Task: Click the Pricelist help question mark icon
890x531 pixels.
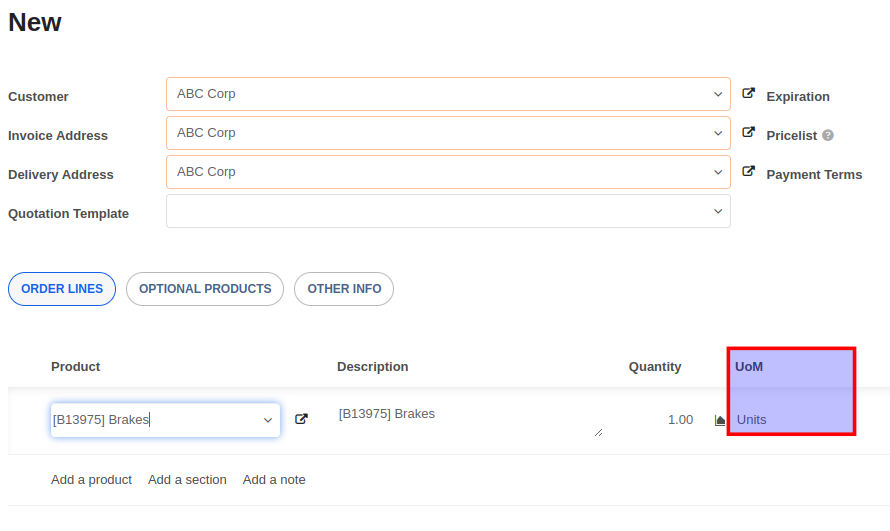Action: pyautogui.click(x=828, y=135)
